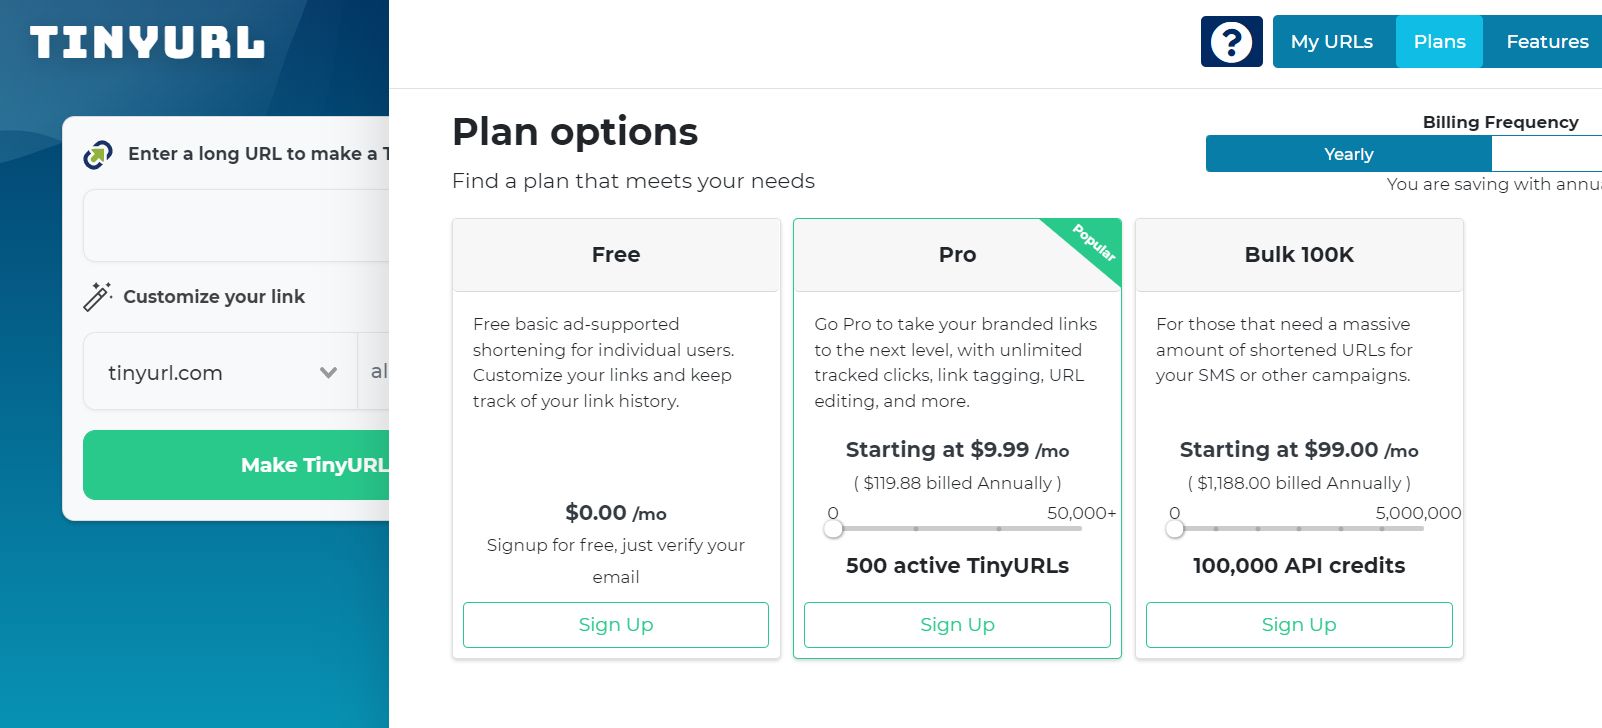Click the Pro plan active TinyURLs slider handle

(833, 529)
